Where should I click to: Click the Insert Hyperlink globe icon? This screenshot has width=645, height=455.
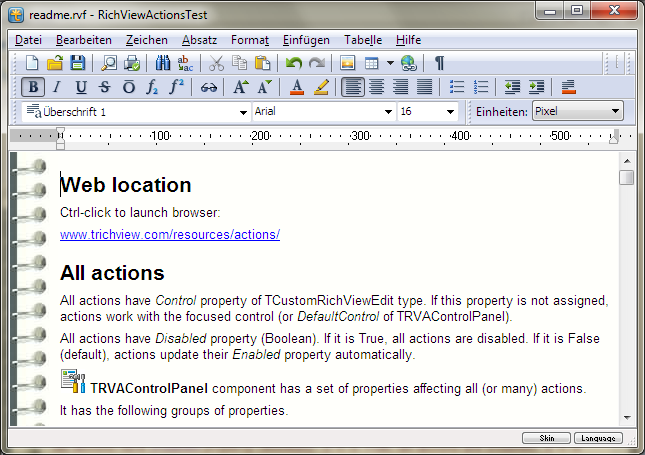coord(408,63)
